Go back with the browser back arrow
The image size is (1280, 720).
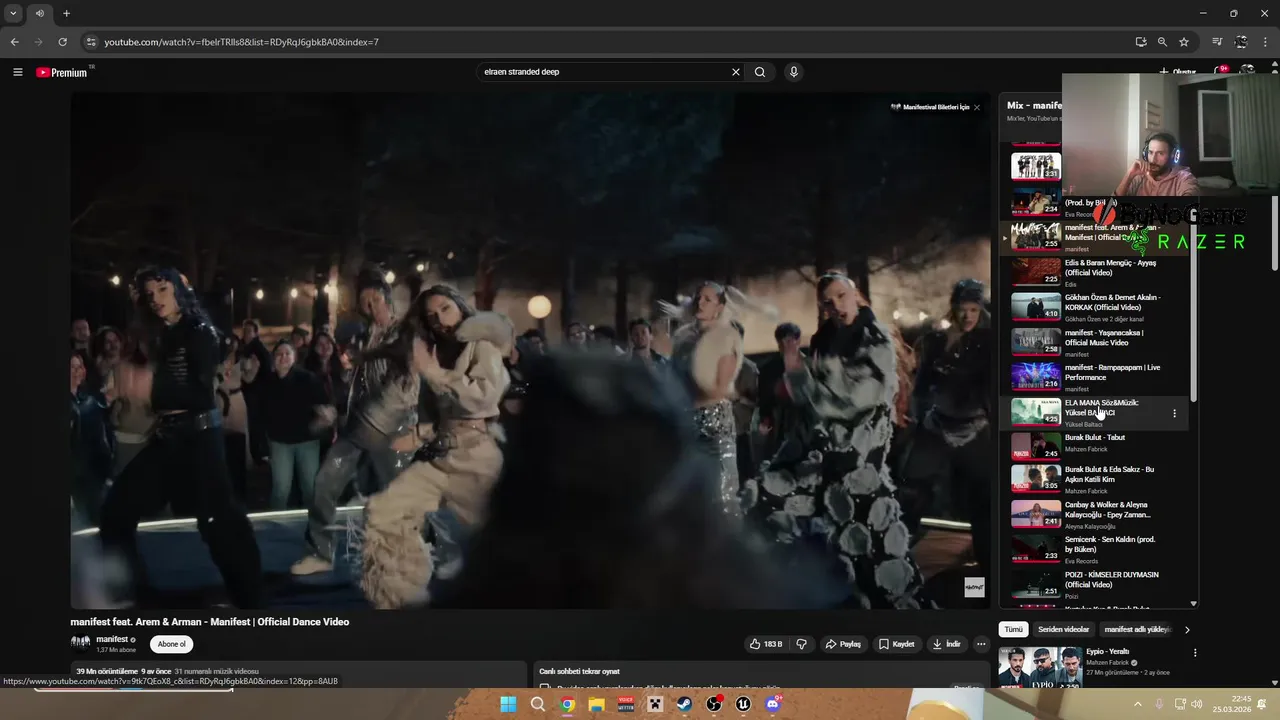(x=14, y=42)
